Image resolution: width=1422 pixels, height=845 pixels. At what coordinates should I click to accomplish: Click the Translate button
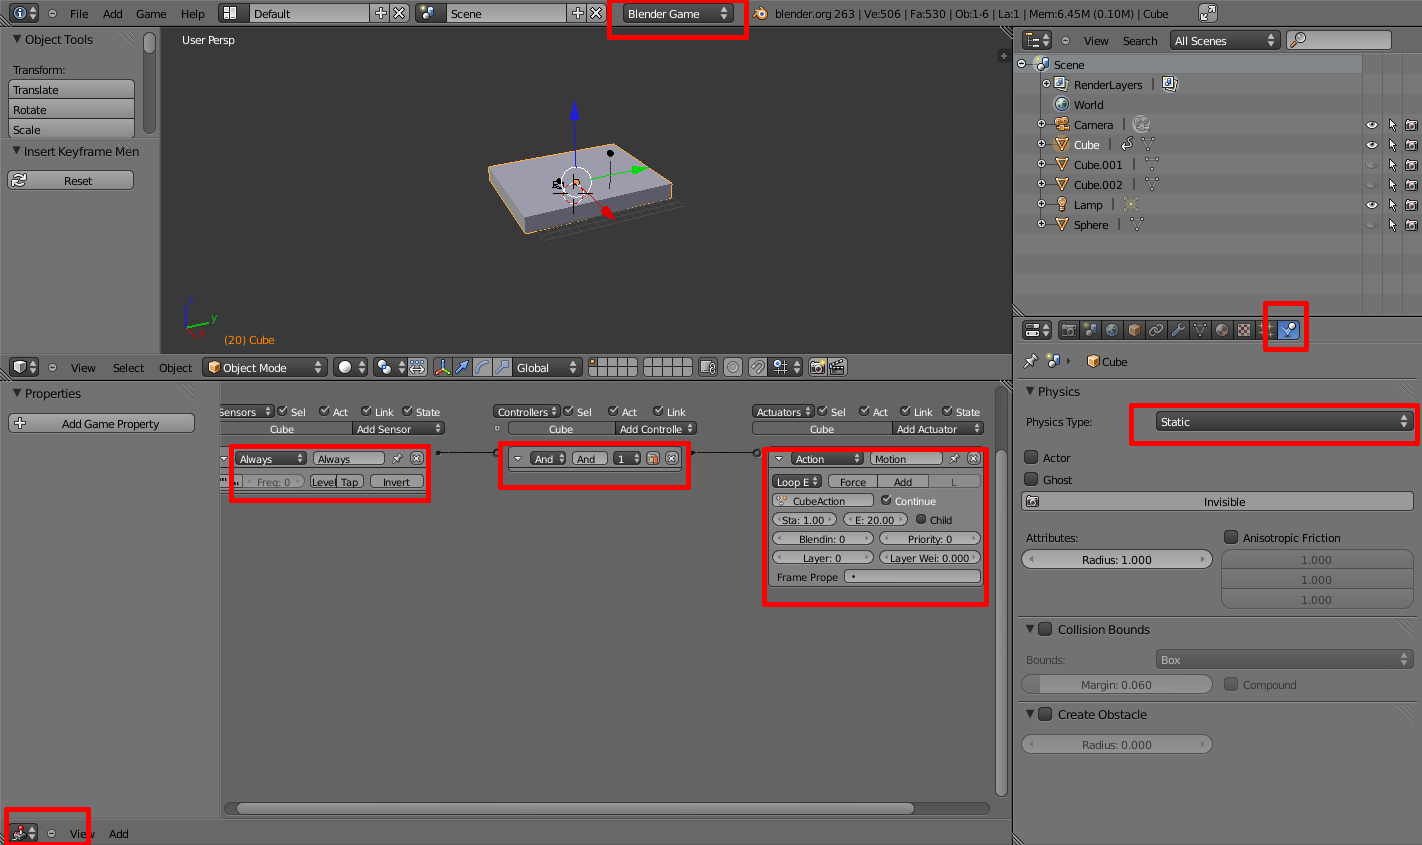pos(71,90)
